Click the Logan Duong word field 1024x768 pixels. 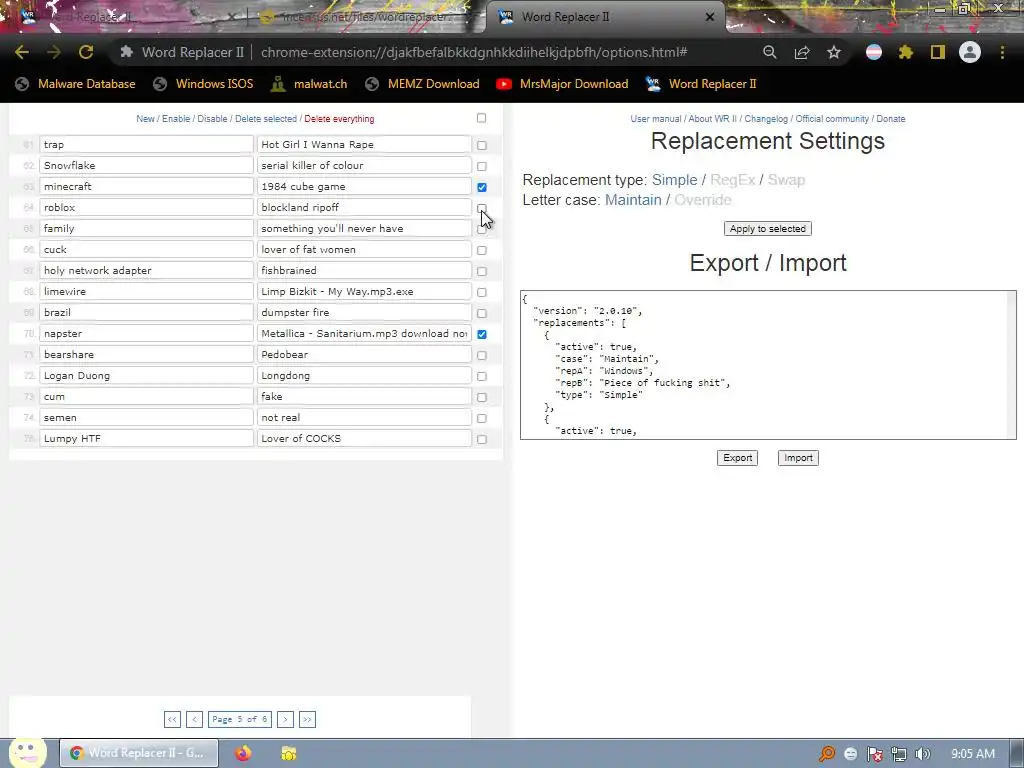tap(146, 376)
